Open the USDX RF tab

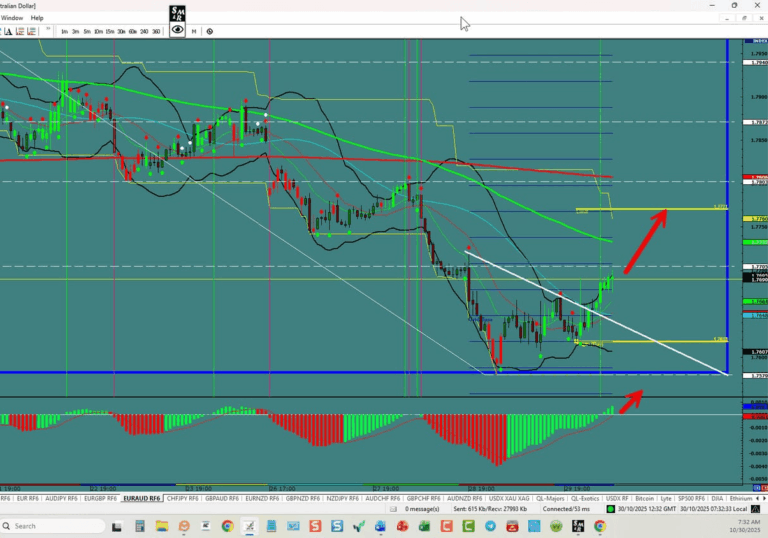(x=617, y=498)
